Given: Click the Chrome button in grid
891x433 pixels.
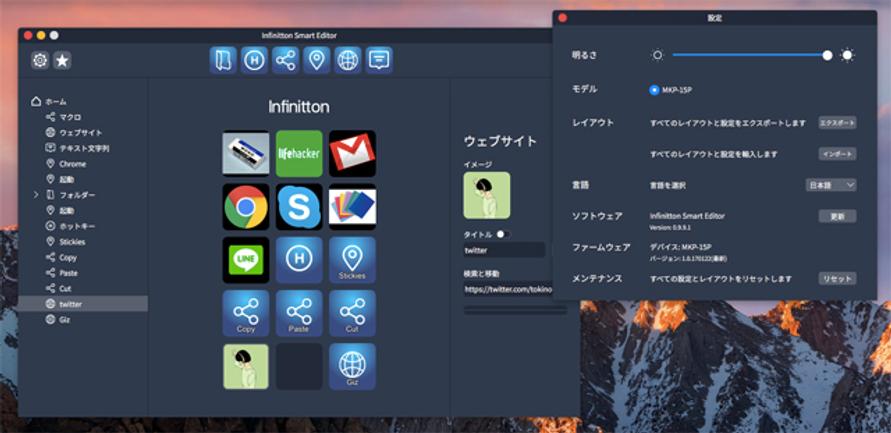Looking at the screenshot, I should [x=246, y=206].
